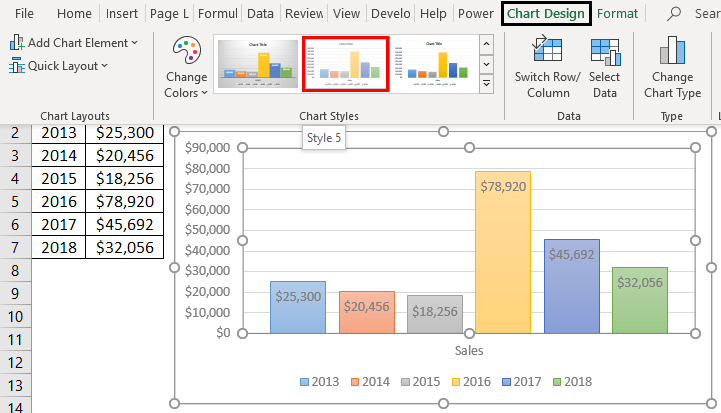
Task: Click the Add Chart Element icon
Action: [18, 43]
